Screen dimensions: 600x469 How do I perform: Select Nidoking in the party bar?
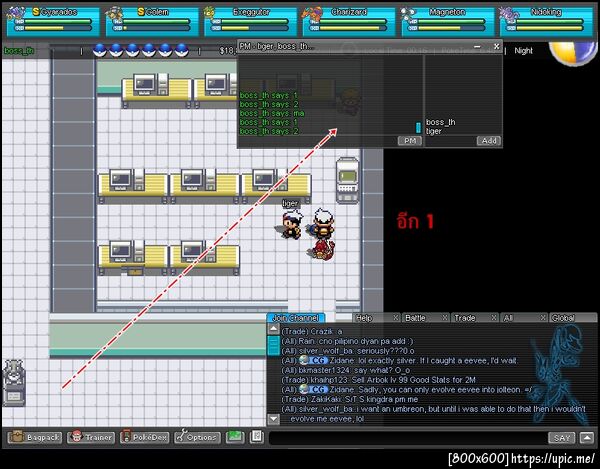(x=546, y=21)
